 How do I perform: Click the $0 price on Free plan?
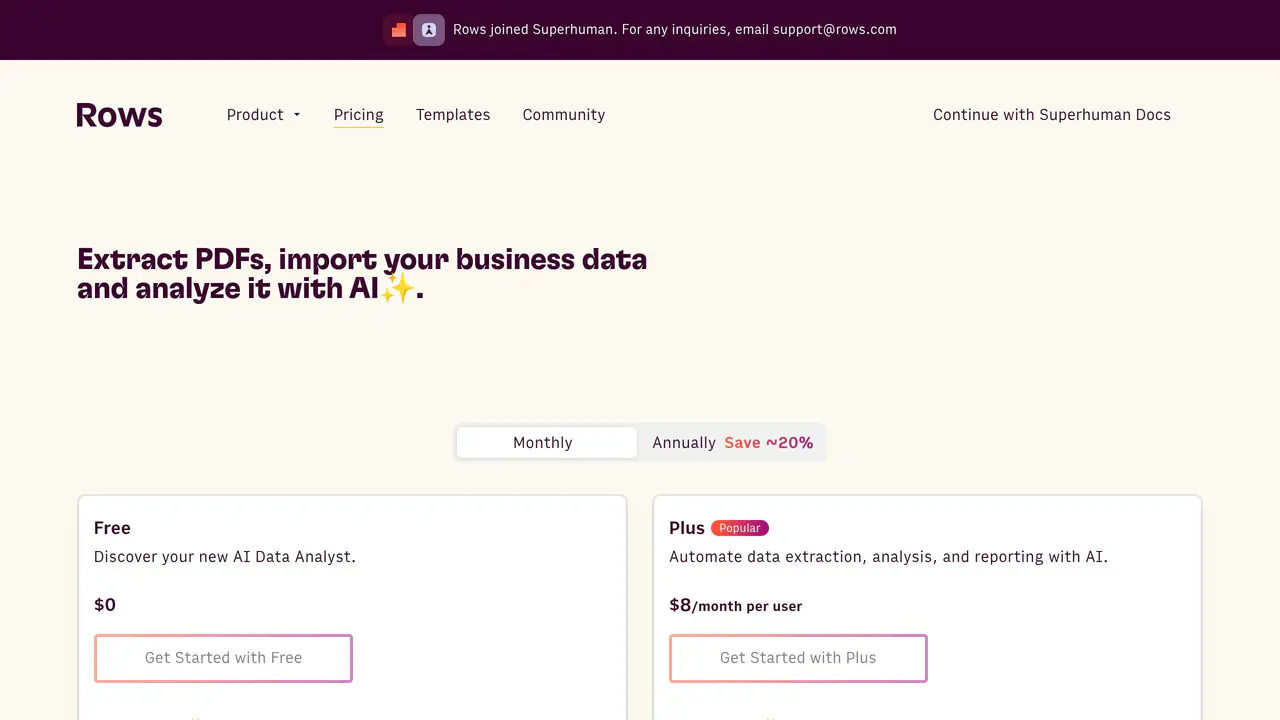point(105,605)
